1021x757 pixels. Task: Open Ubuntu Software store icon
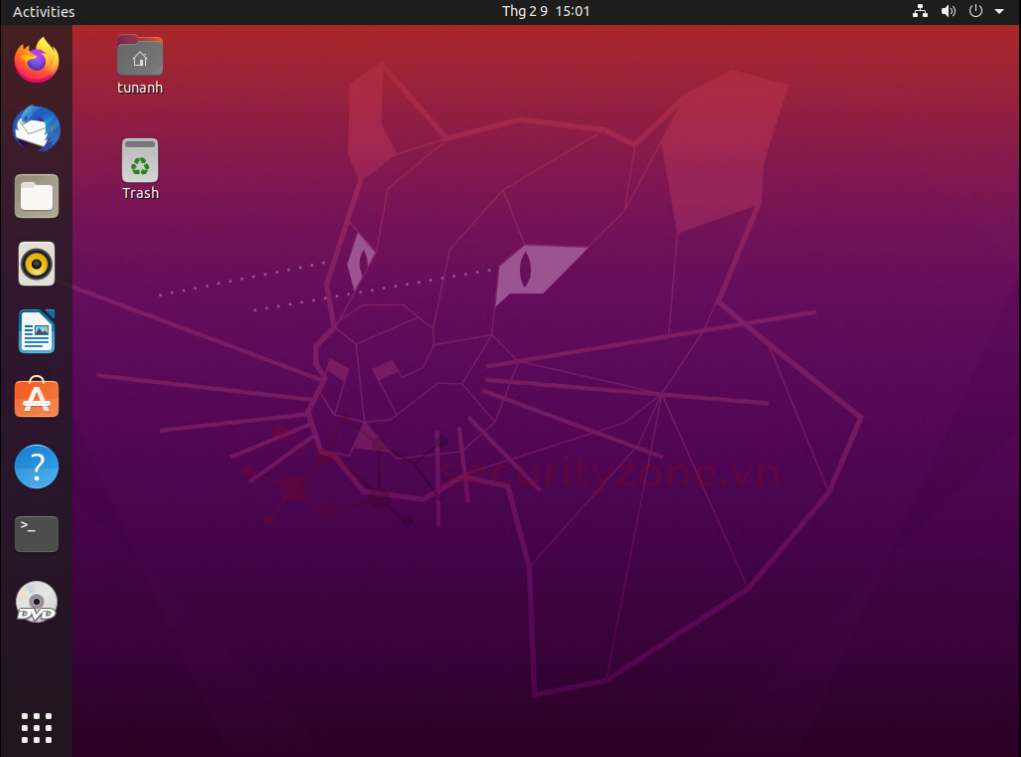click(37, 398)
